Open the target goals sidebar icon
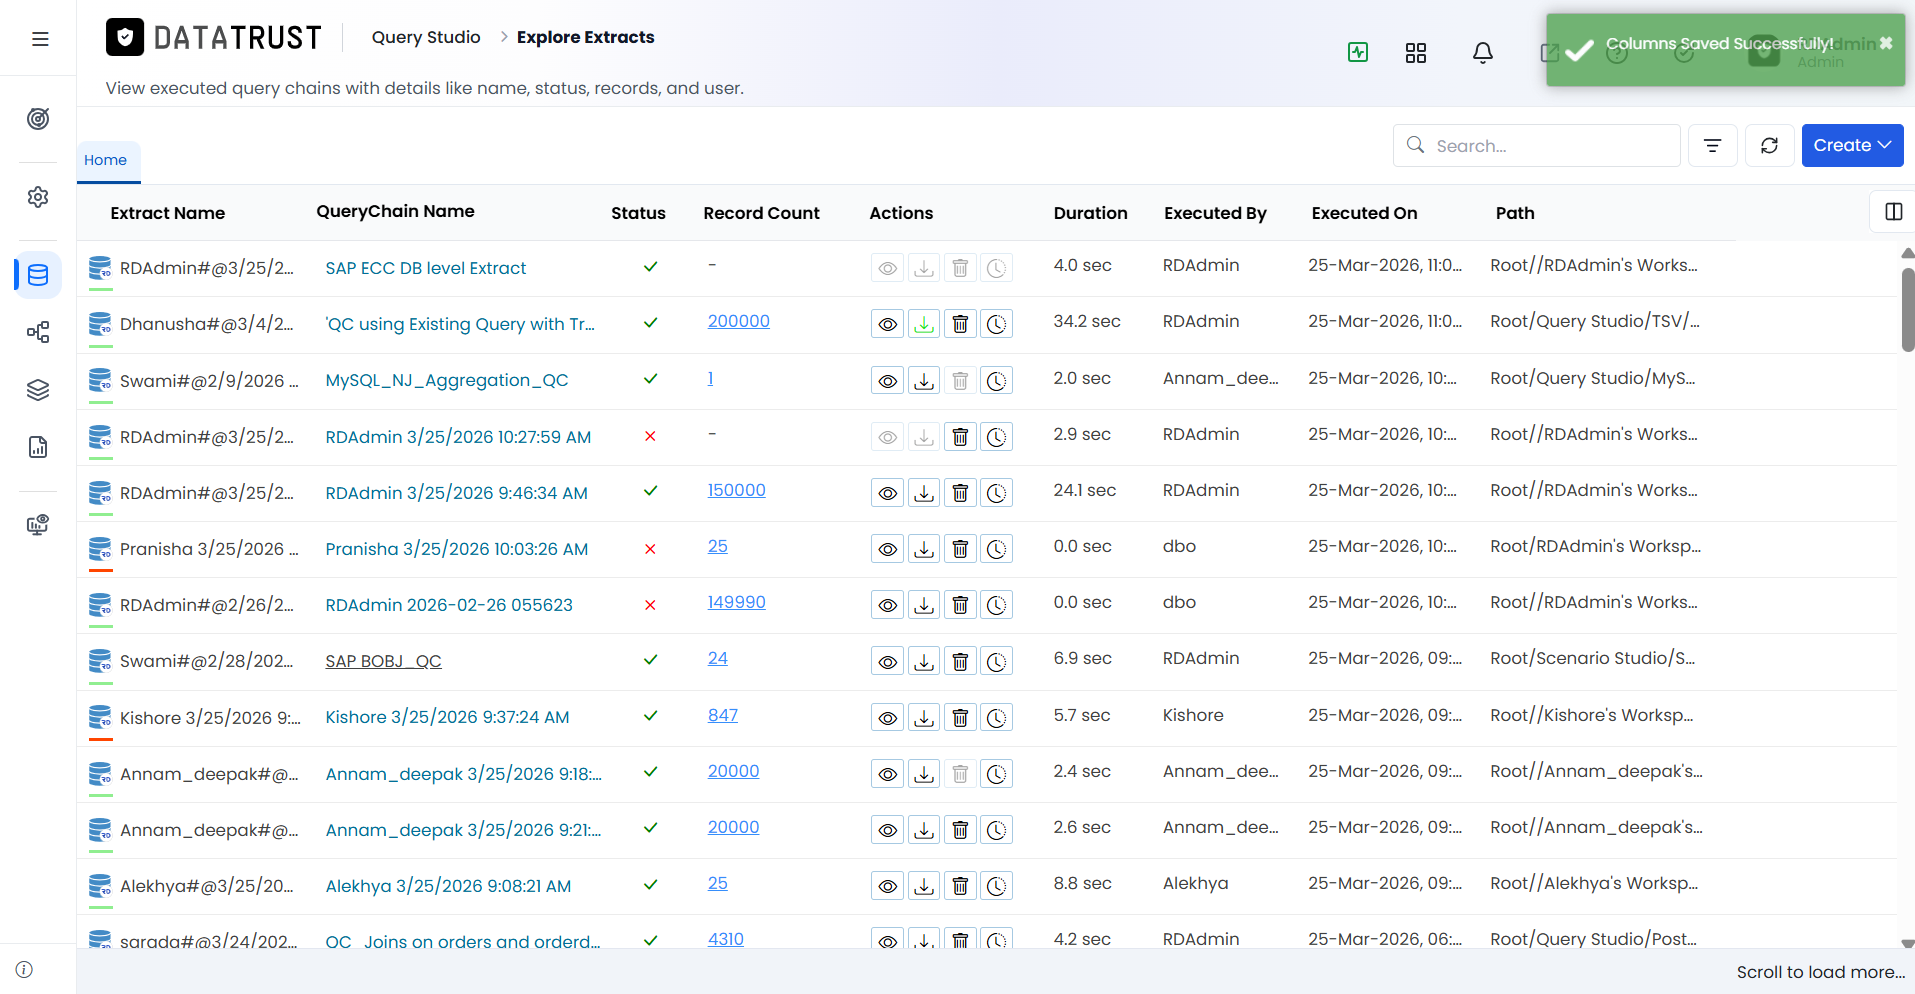 pyautogui.click(x=38, y=119)
